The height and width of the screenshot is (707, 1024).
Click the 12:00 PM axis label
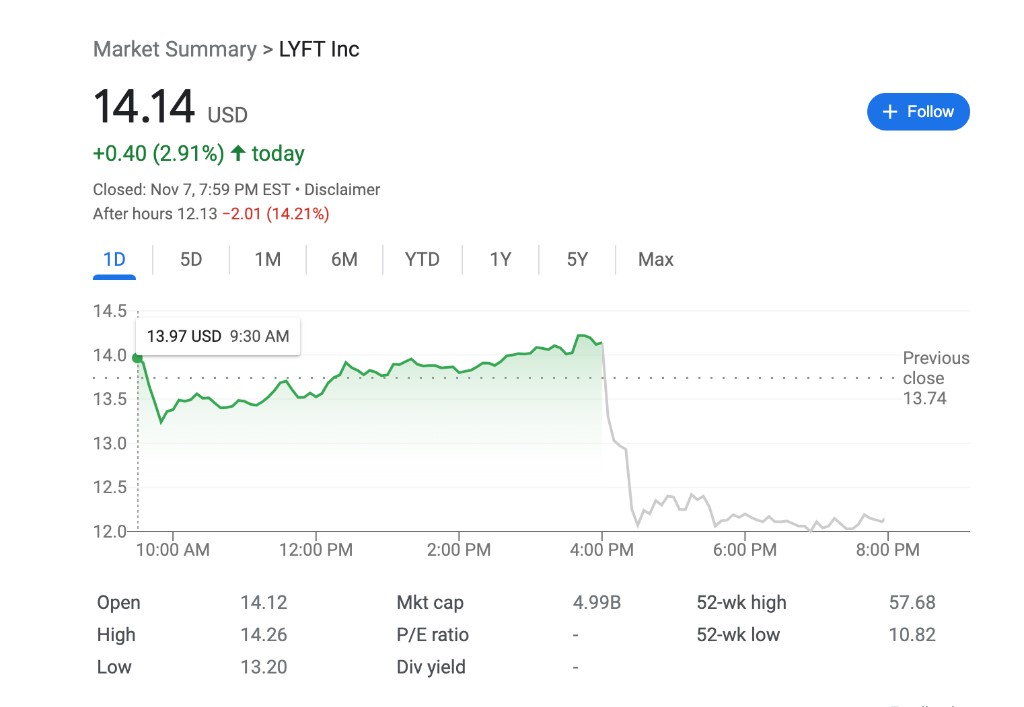tap(314, 549)
